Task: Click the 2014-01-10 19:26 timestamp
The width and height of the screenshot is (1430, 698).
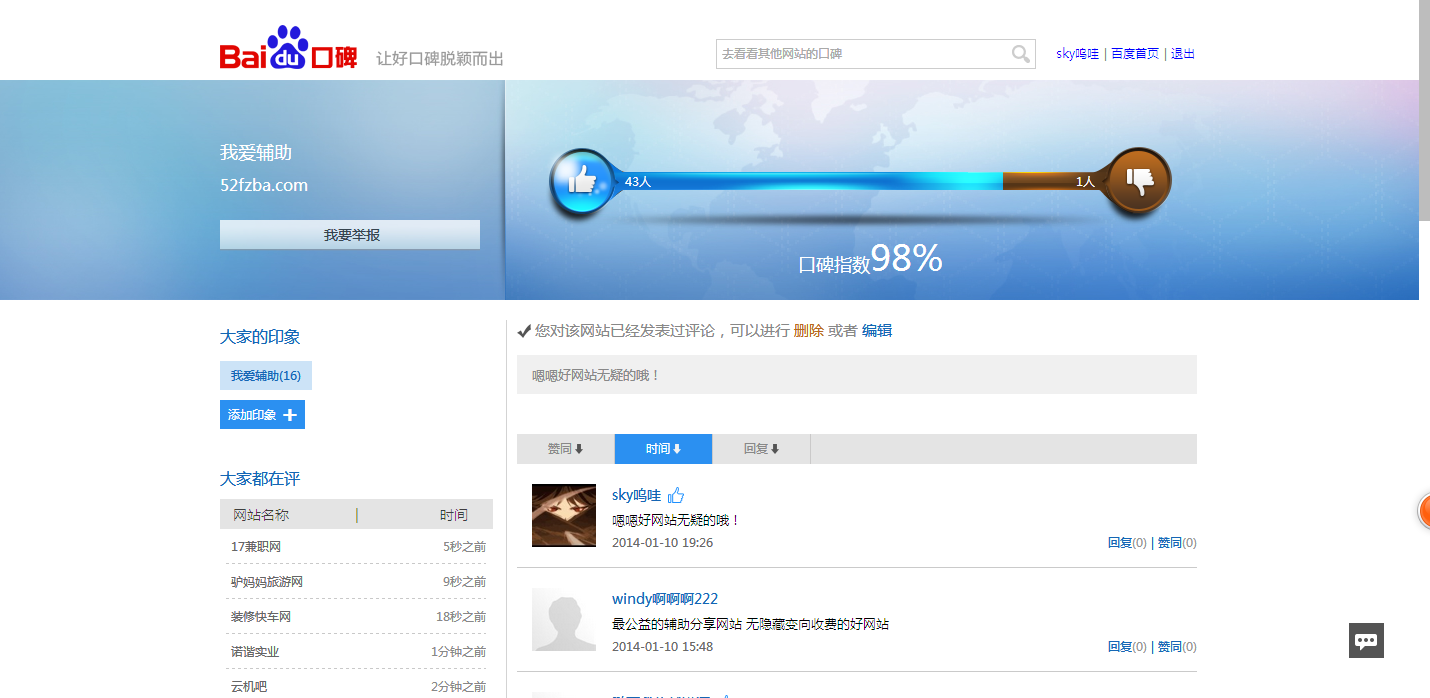Action: pos(662,543)
